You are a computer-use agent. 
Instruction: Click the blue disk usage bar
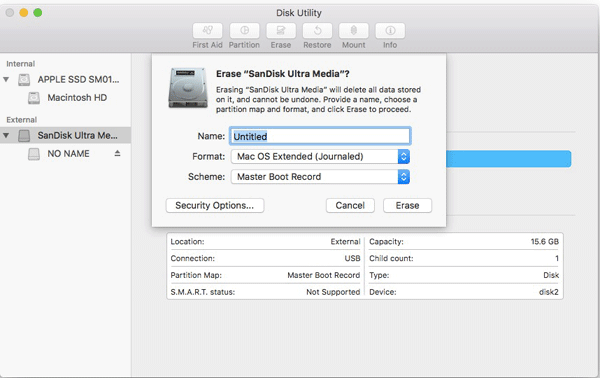click(509, 159)
